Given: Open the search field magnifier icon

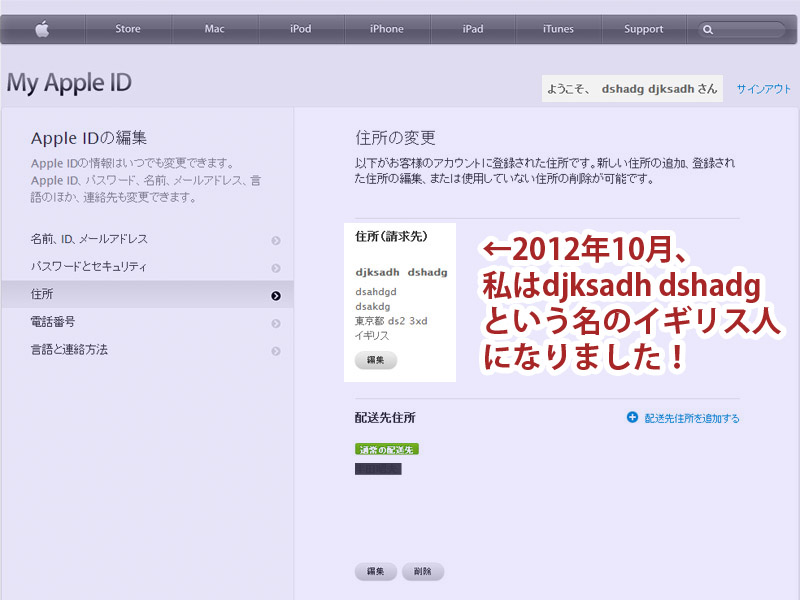Looking at the screenshot, I should point(709,29).
